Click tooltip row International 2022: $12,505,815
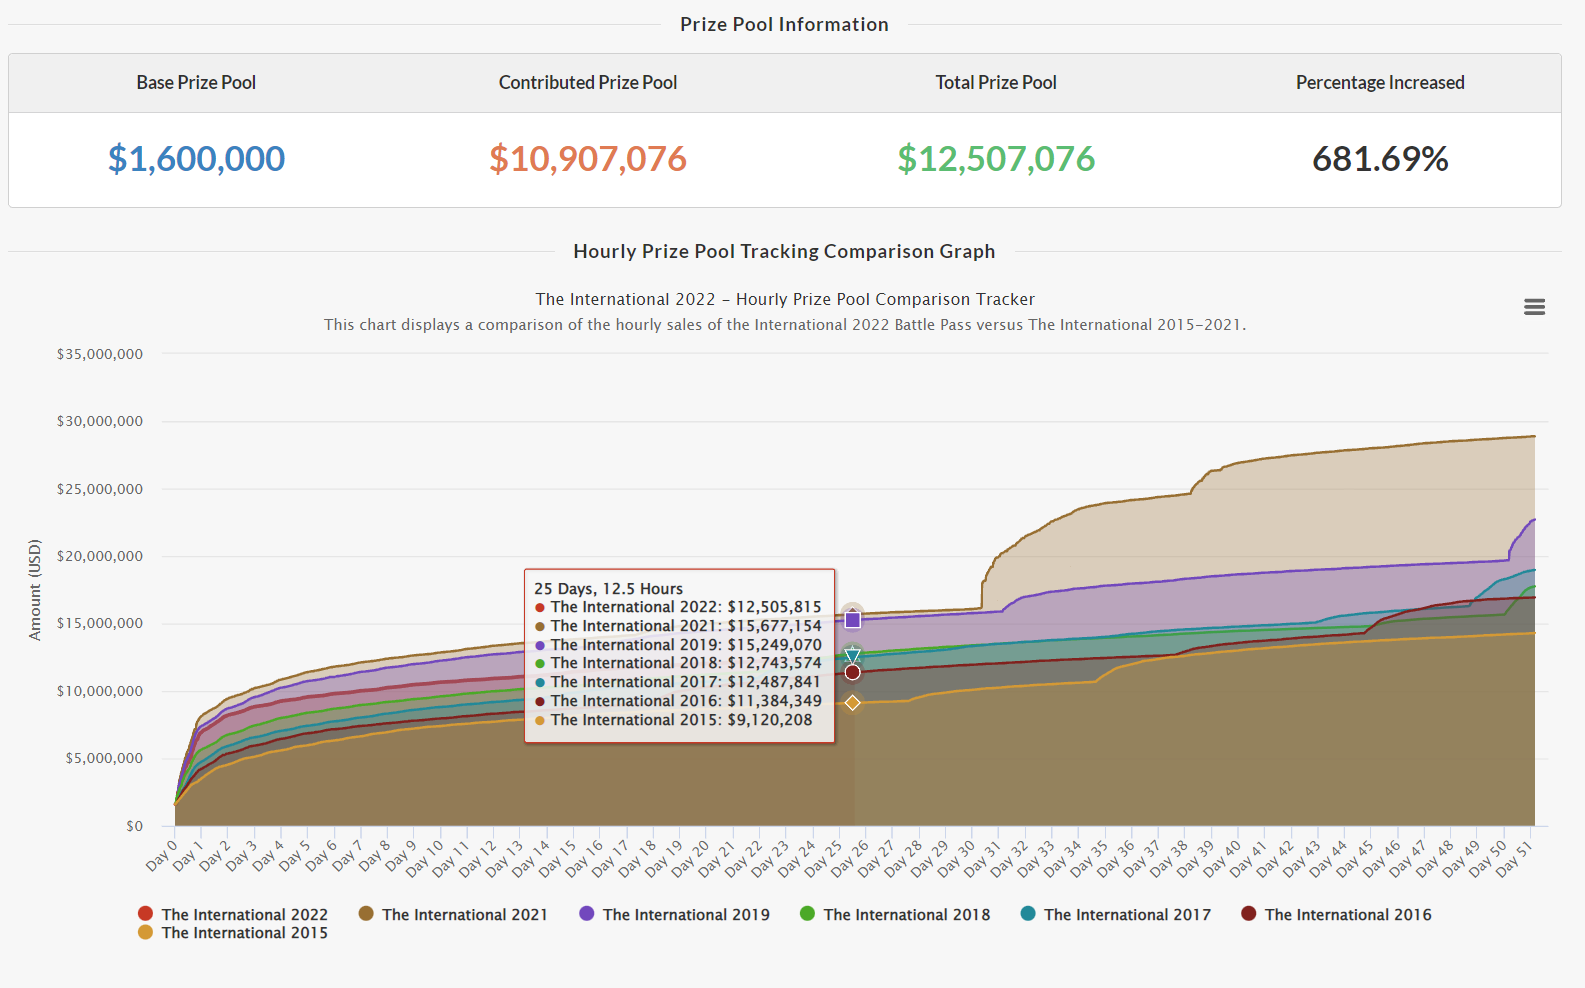This screenshot has width=1585, height=988. point(679,607)
